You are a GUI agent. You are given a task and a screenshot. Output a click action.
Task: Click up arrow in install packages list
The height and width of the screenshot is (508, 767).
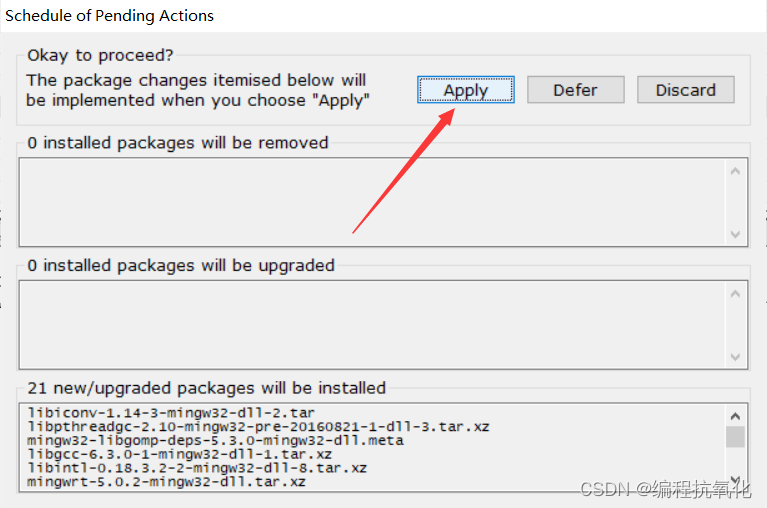pyautogui.click(x=735, y=416)
